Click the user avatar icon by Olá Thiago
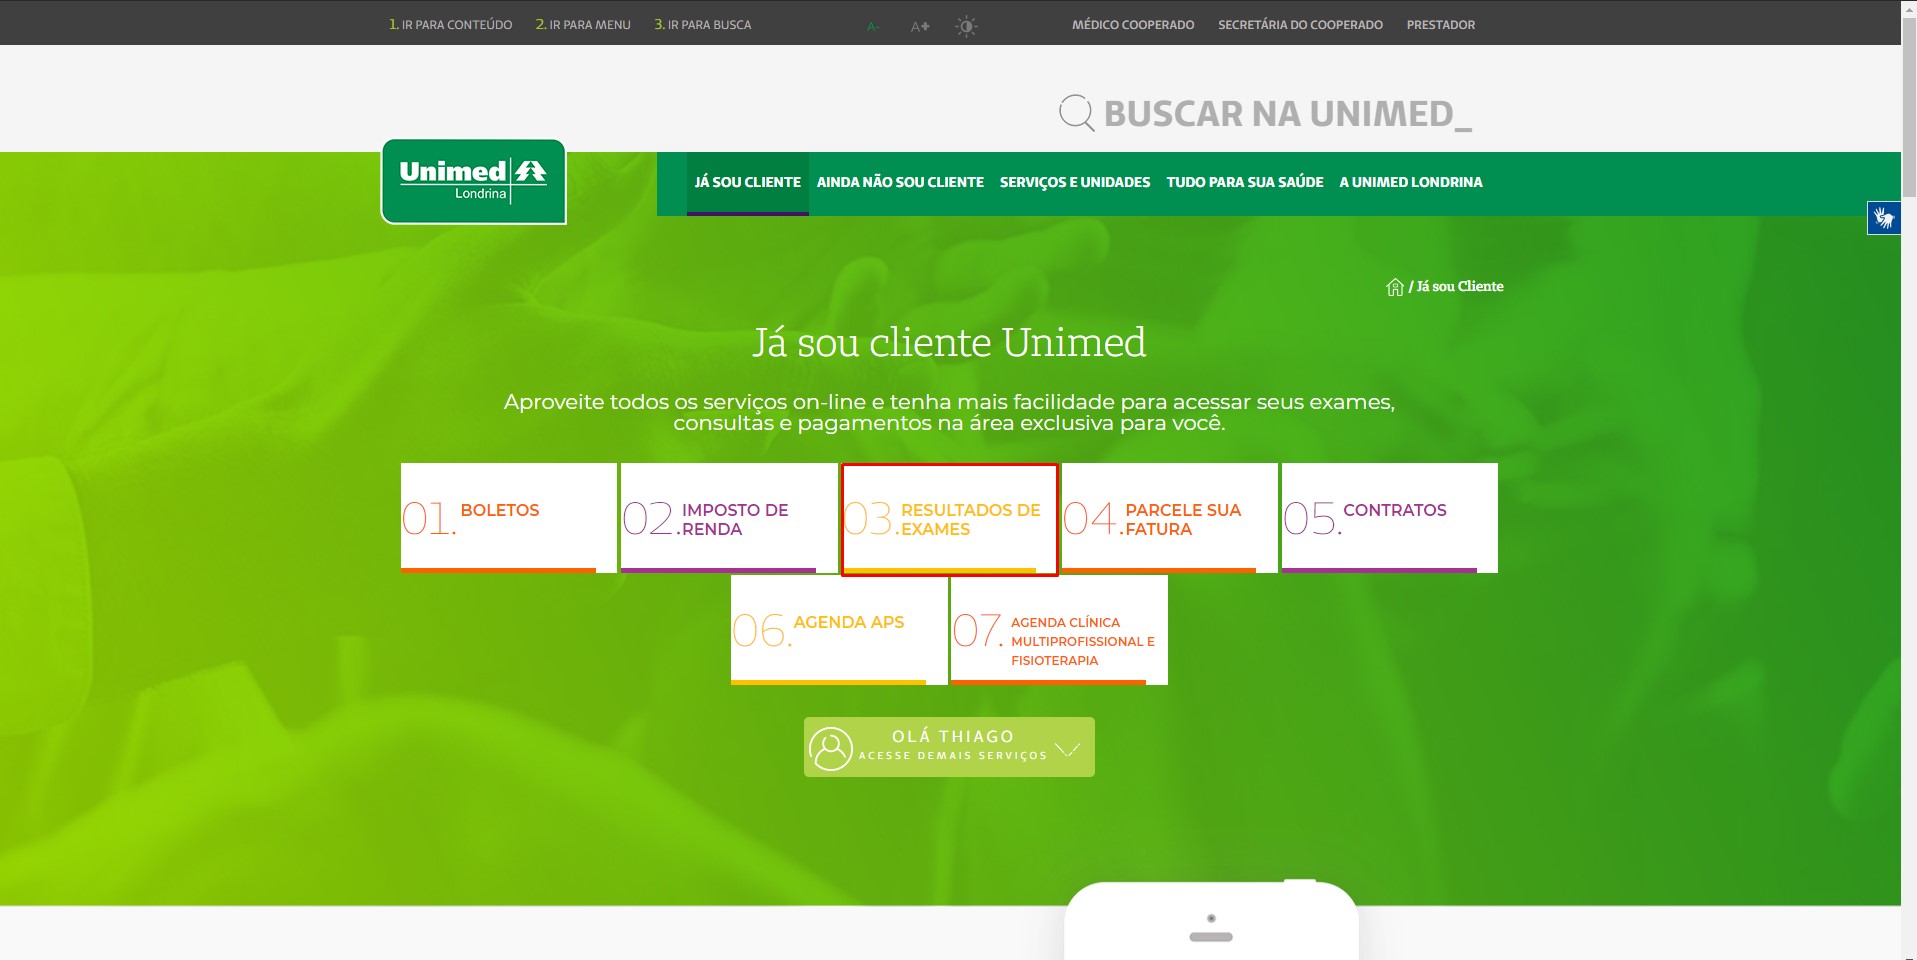Viewport: 1917px width, 960px height. pyautogui.click(x=831, y=747)
